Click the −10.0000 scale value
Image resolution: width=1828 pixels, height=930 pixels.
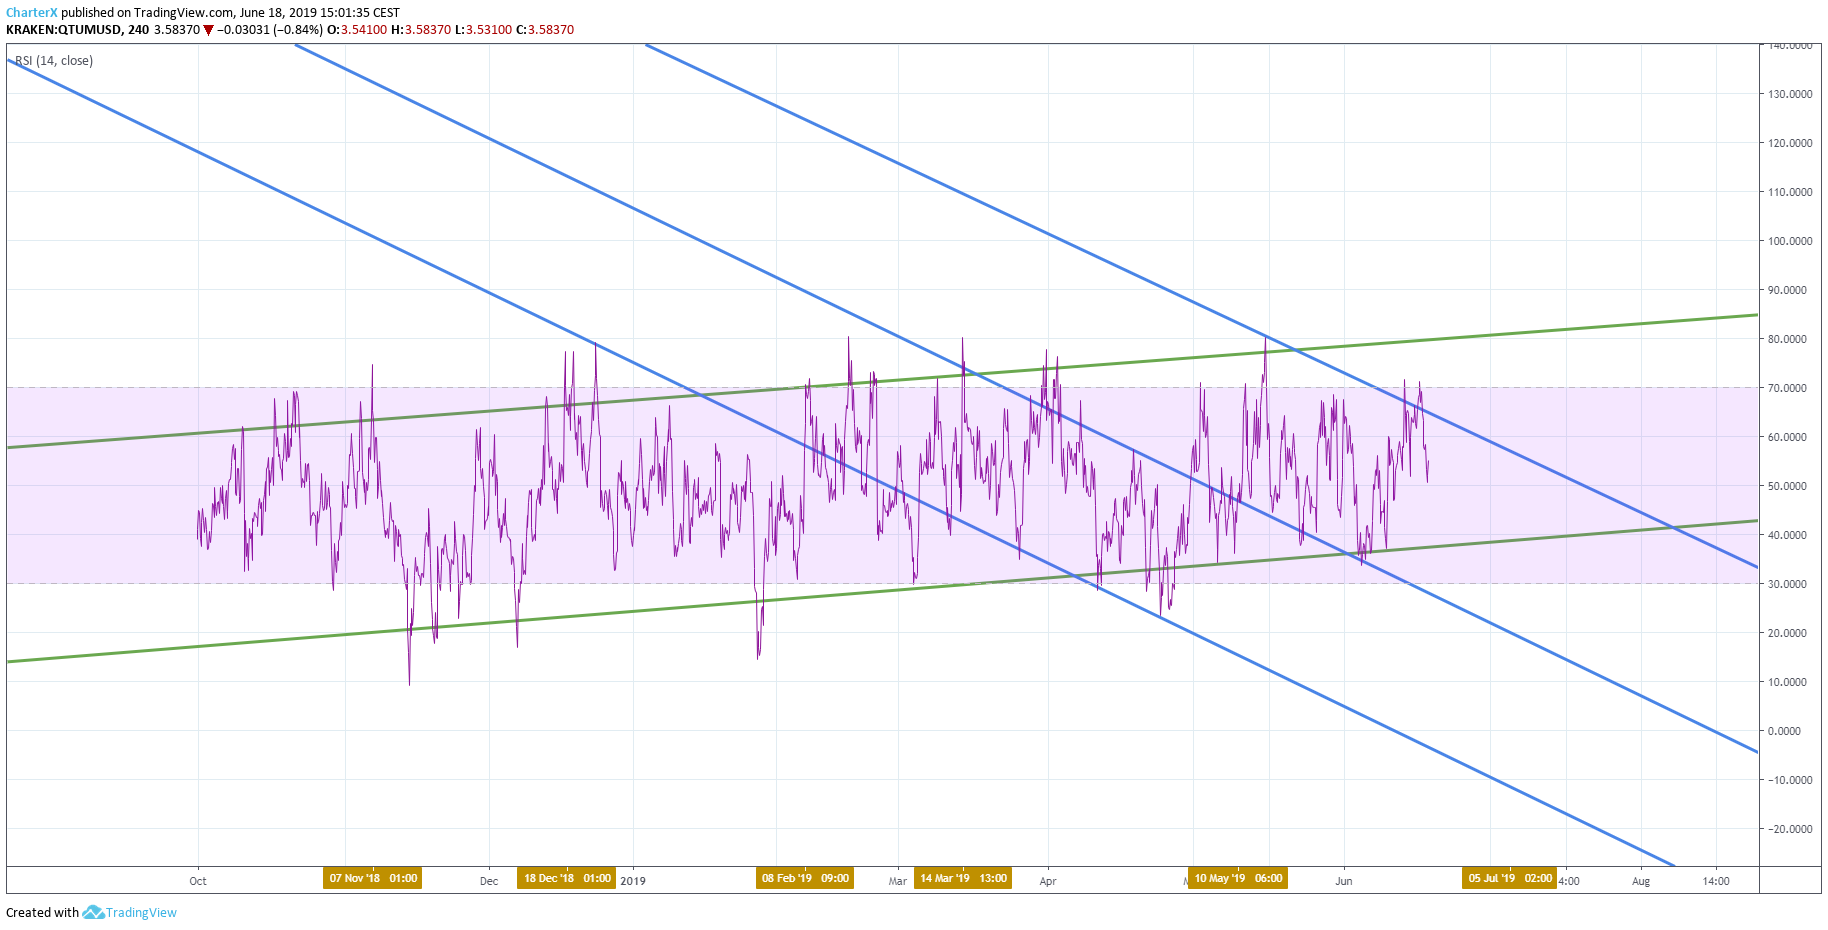(x=1788, y=780)
